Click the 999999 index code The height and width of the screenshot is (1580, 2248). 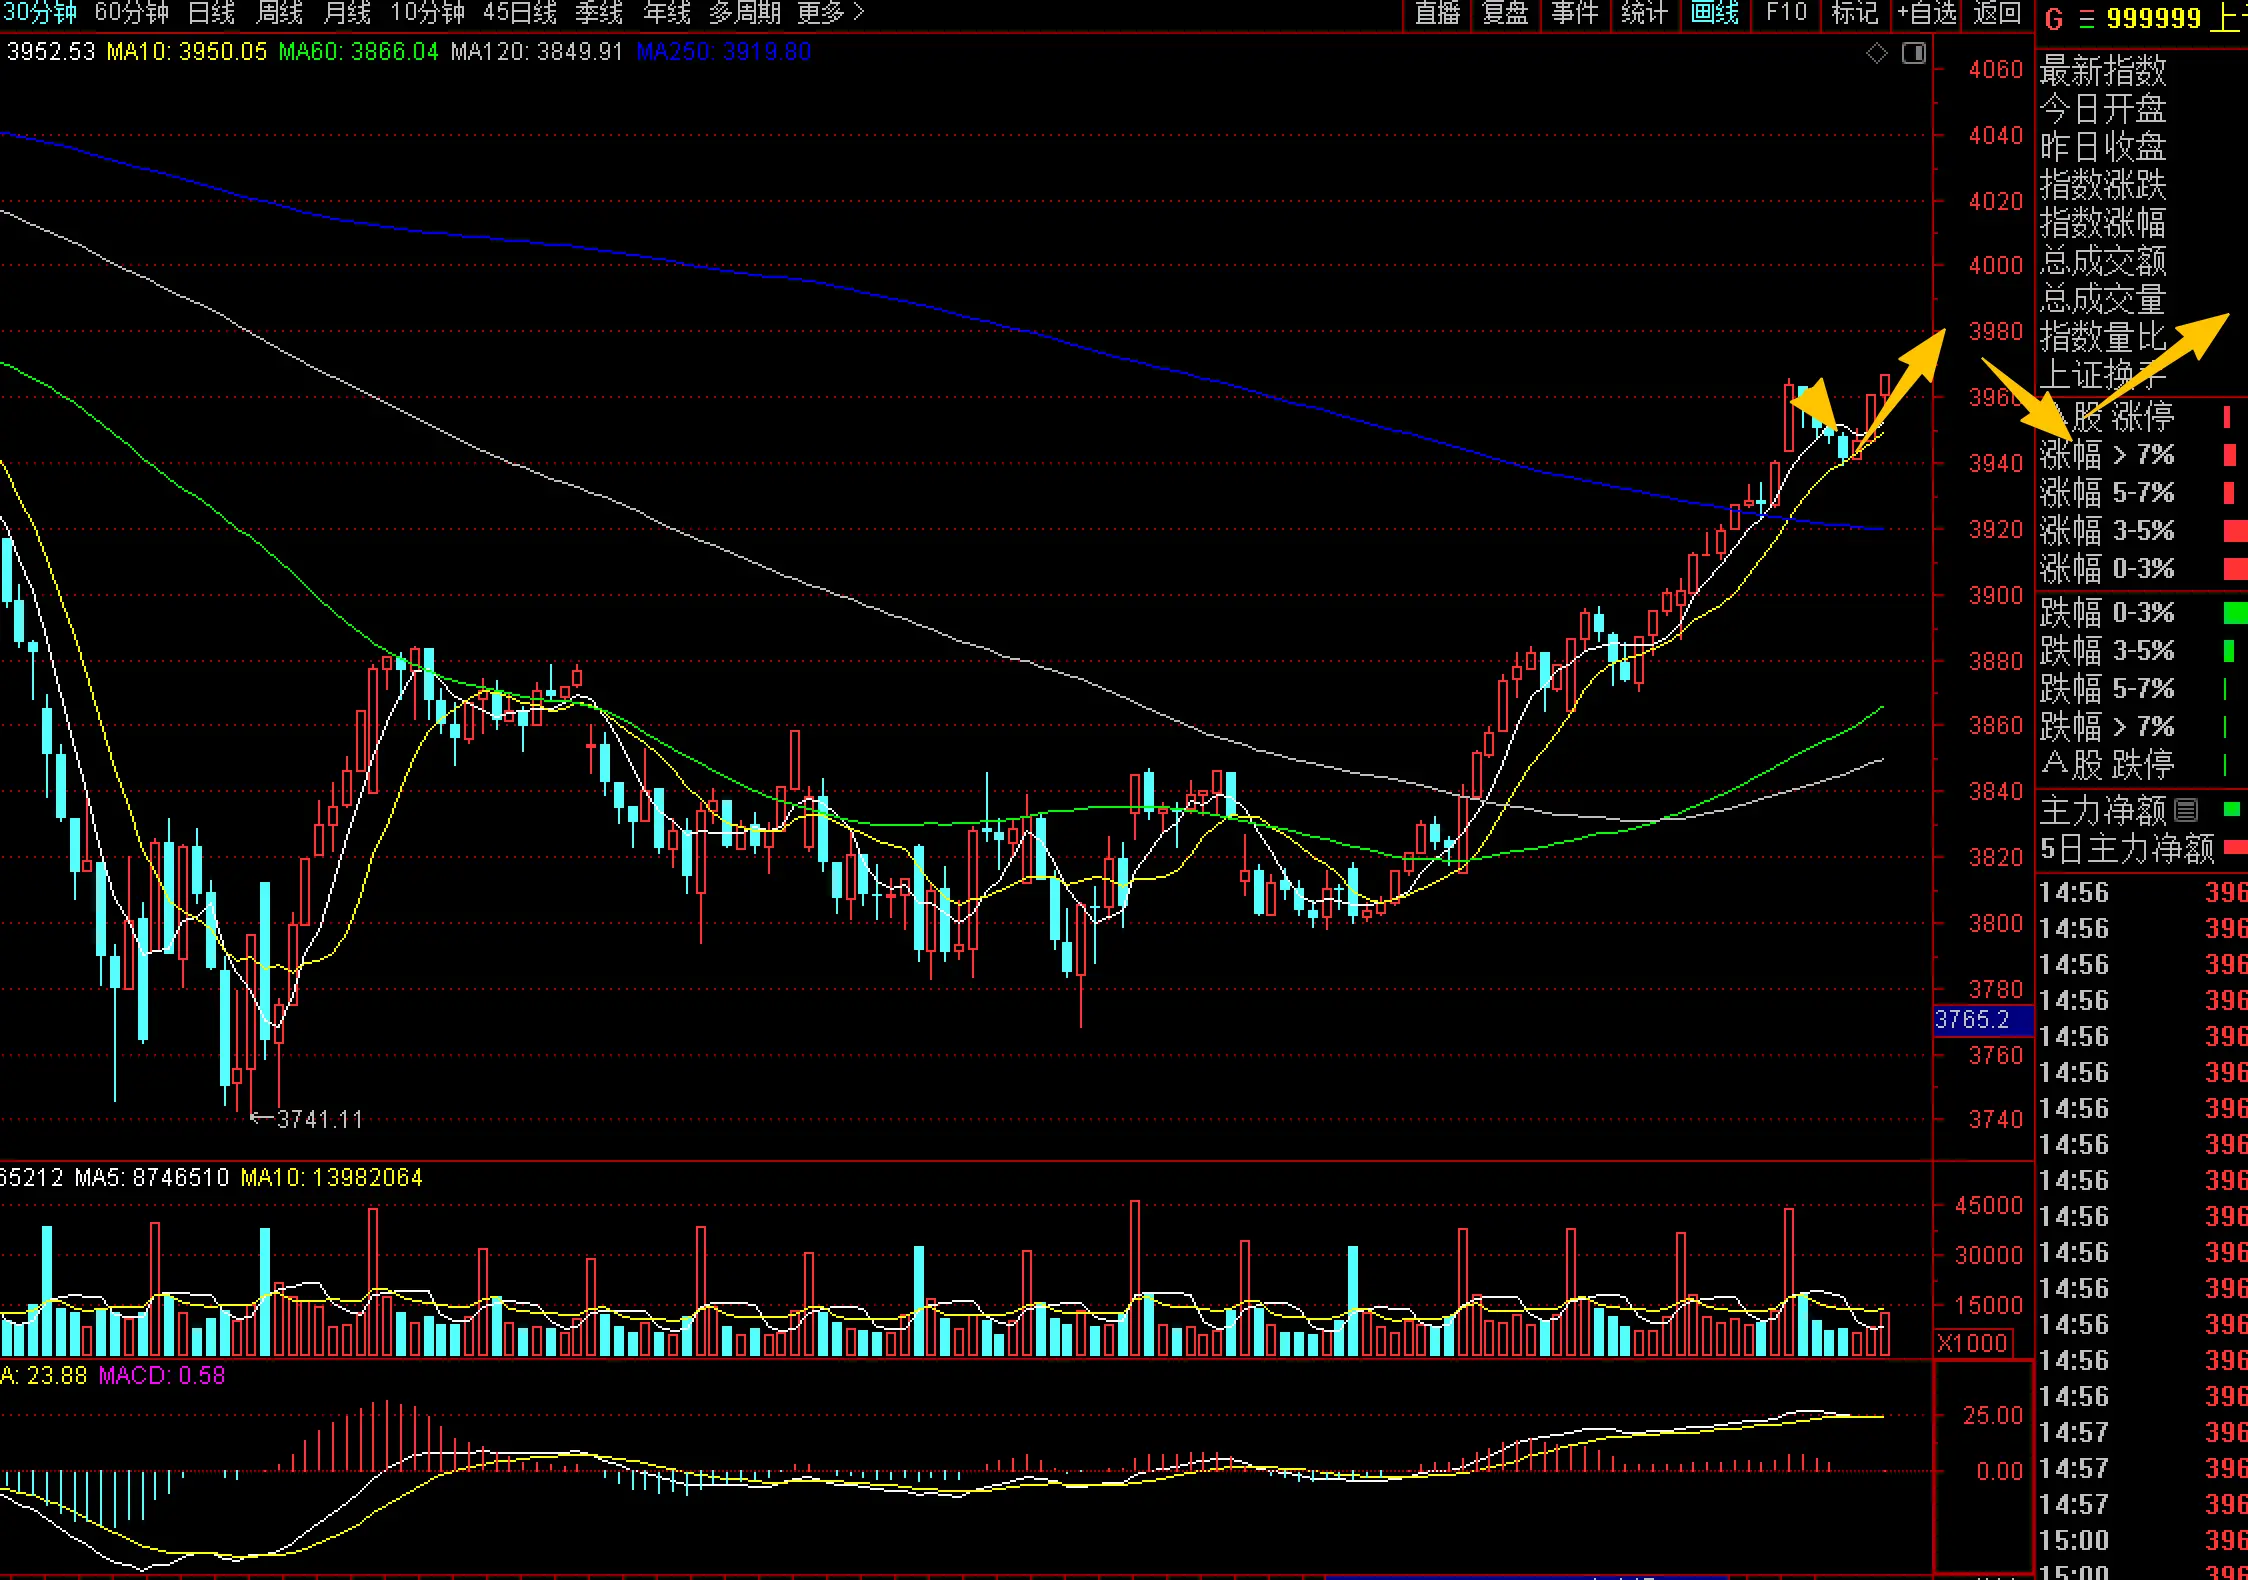coord(2154,19)
